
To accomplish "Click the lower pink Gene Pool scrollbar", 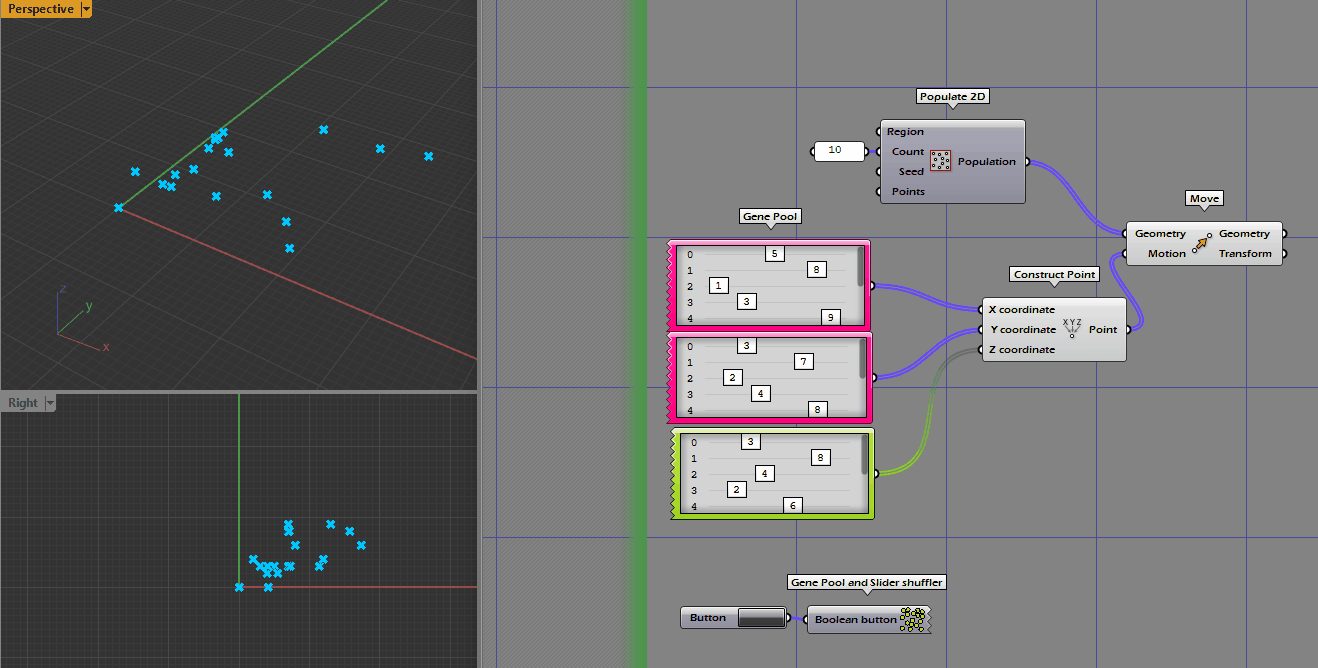I will pyautogui.click(x=863, y=359).
